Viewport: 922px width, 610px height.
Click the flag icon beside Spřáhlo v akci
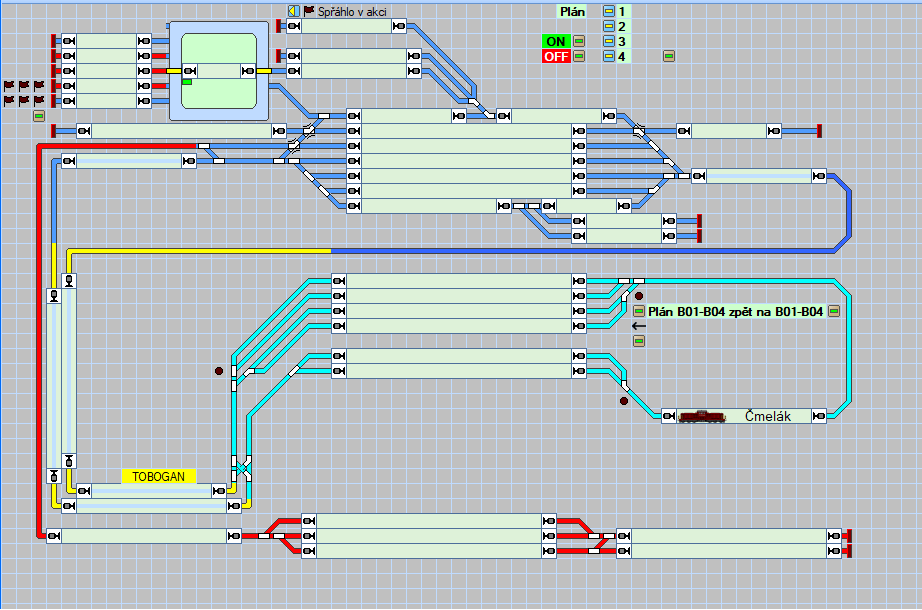(308, 11)
